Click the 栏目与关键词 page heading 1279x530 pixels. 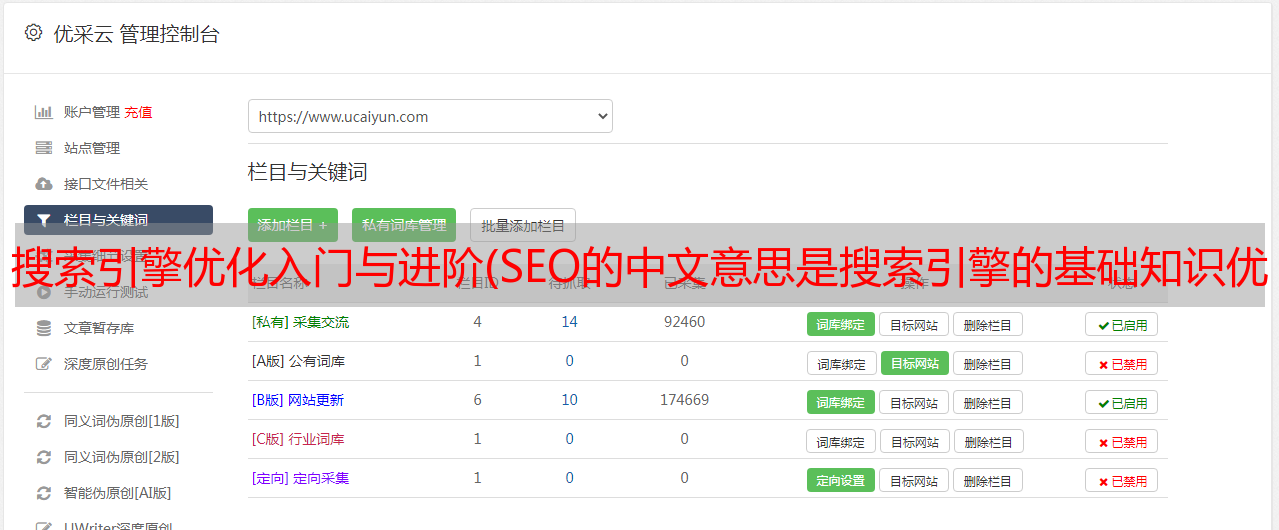308,172
